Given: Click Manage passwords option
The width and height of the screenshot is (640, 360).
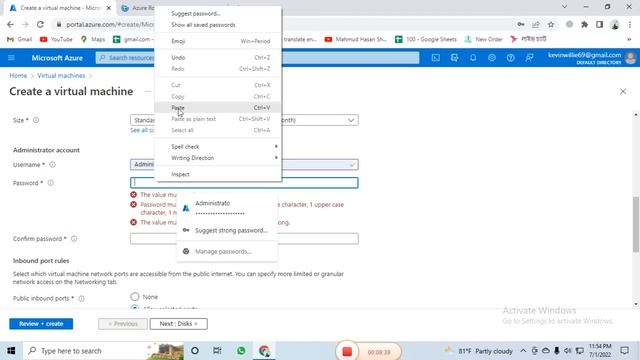Looking at the screenshot, I should tap(227, 251).
